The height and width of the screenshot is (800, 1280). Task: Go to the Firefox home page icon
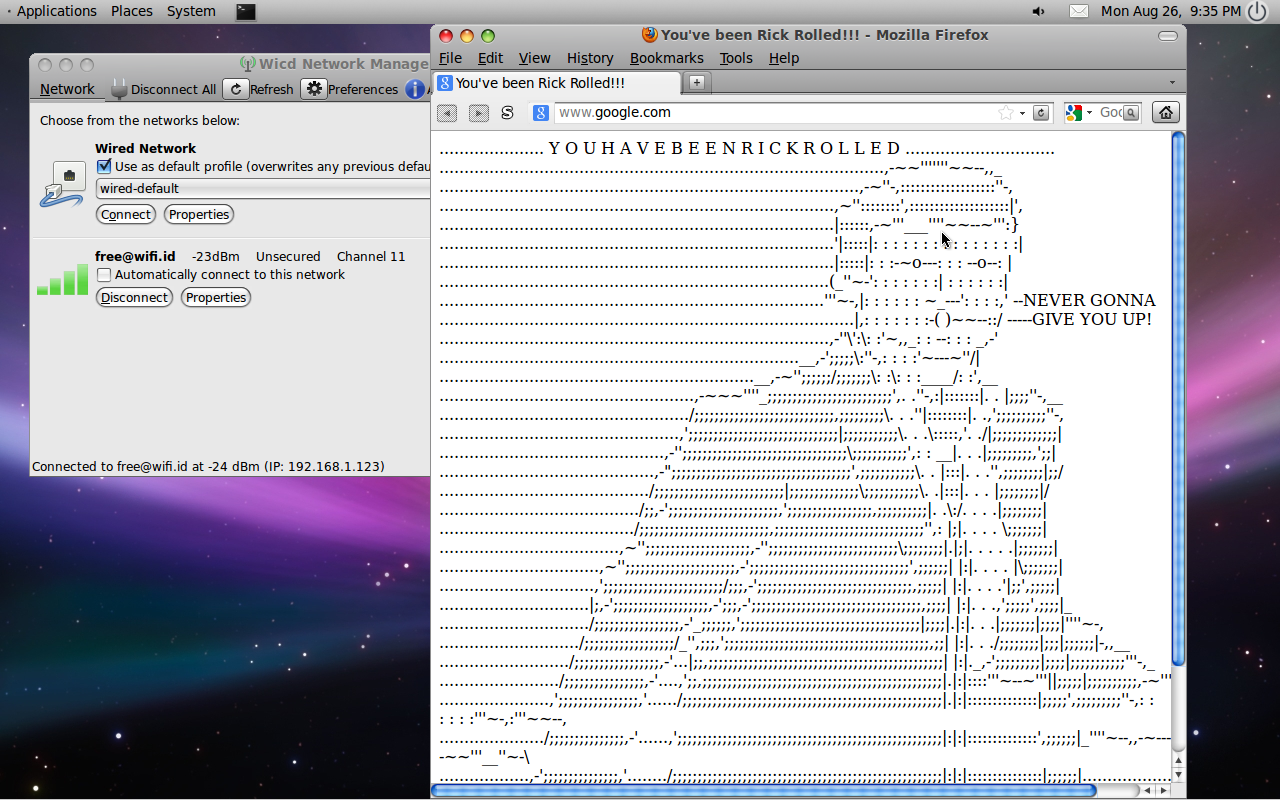(1166, 113)
